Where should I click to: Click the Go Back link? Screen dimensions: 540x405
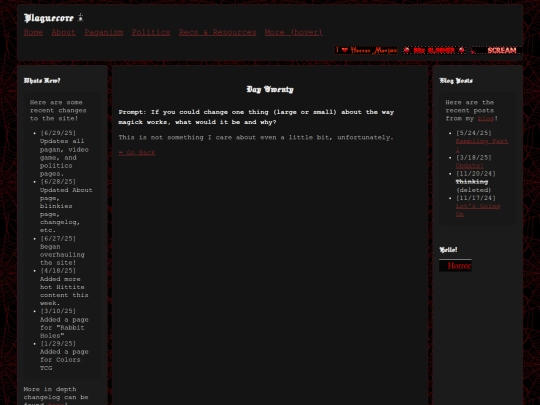137,153
